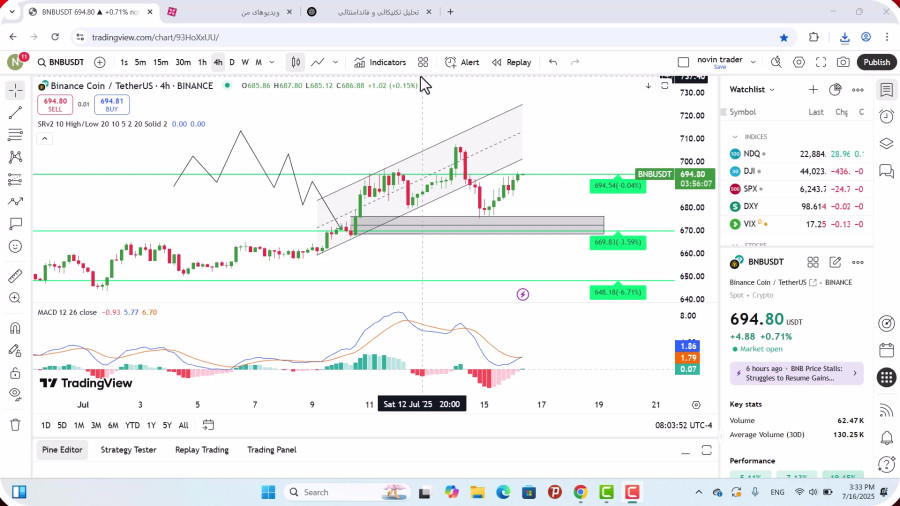Expand the chart type dropdown arrow
This screenshot has height=506, width=900.
click(336, 62)
